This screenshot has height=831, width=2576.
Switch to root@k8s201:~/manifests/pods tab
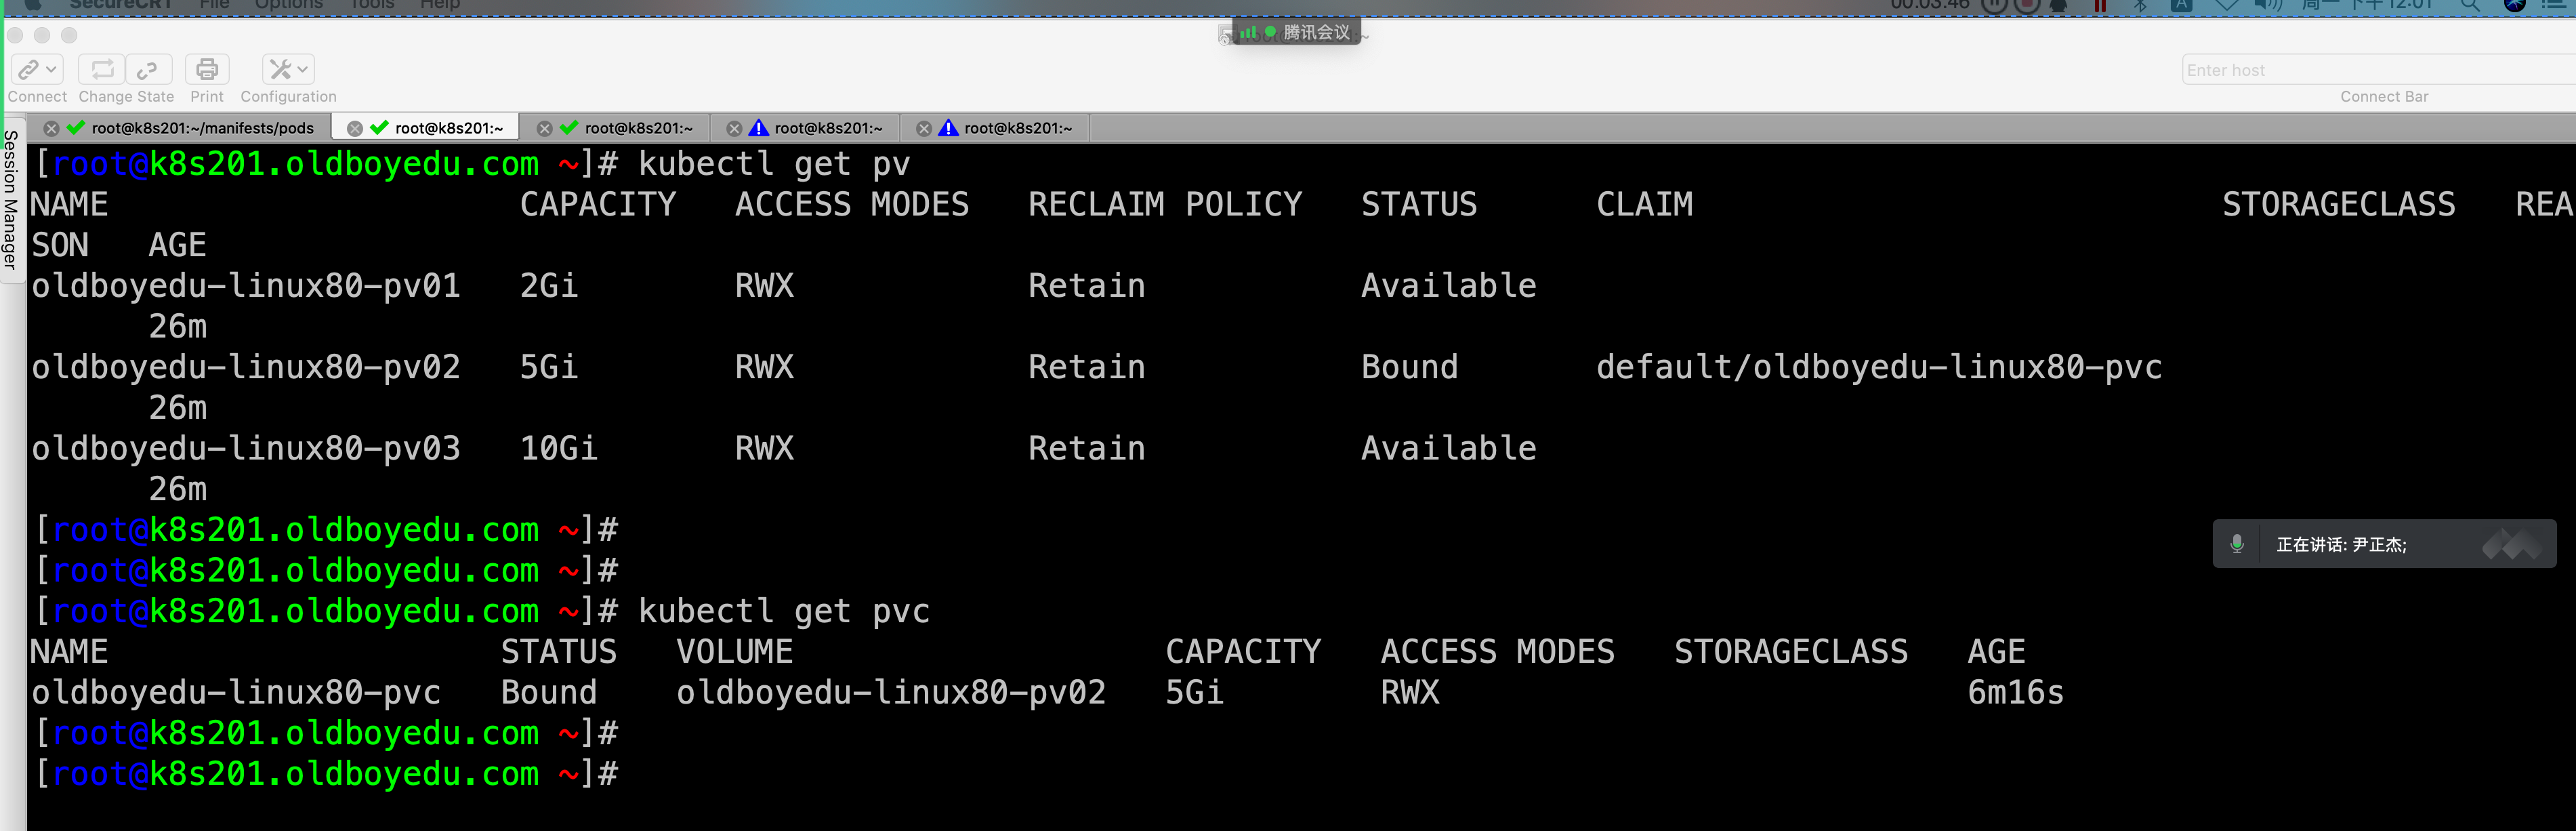(202, 128)
